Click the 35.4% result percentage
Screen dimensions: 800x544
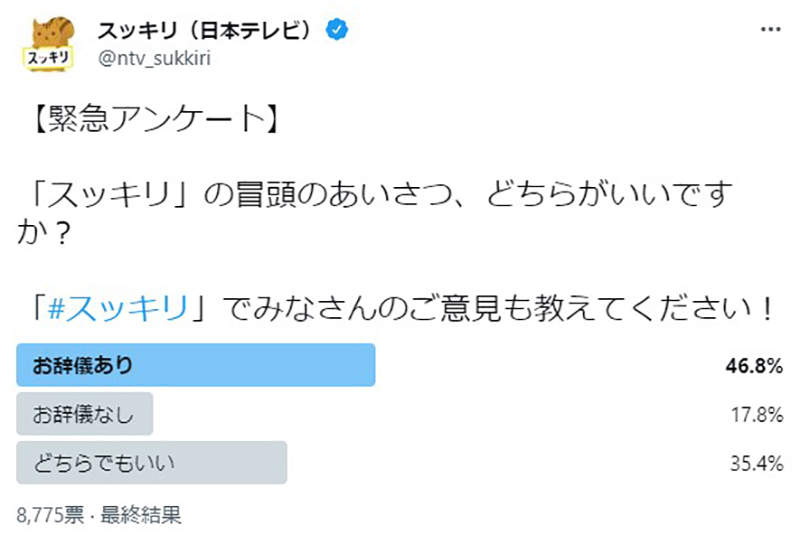[755, 463]
